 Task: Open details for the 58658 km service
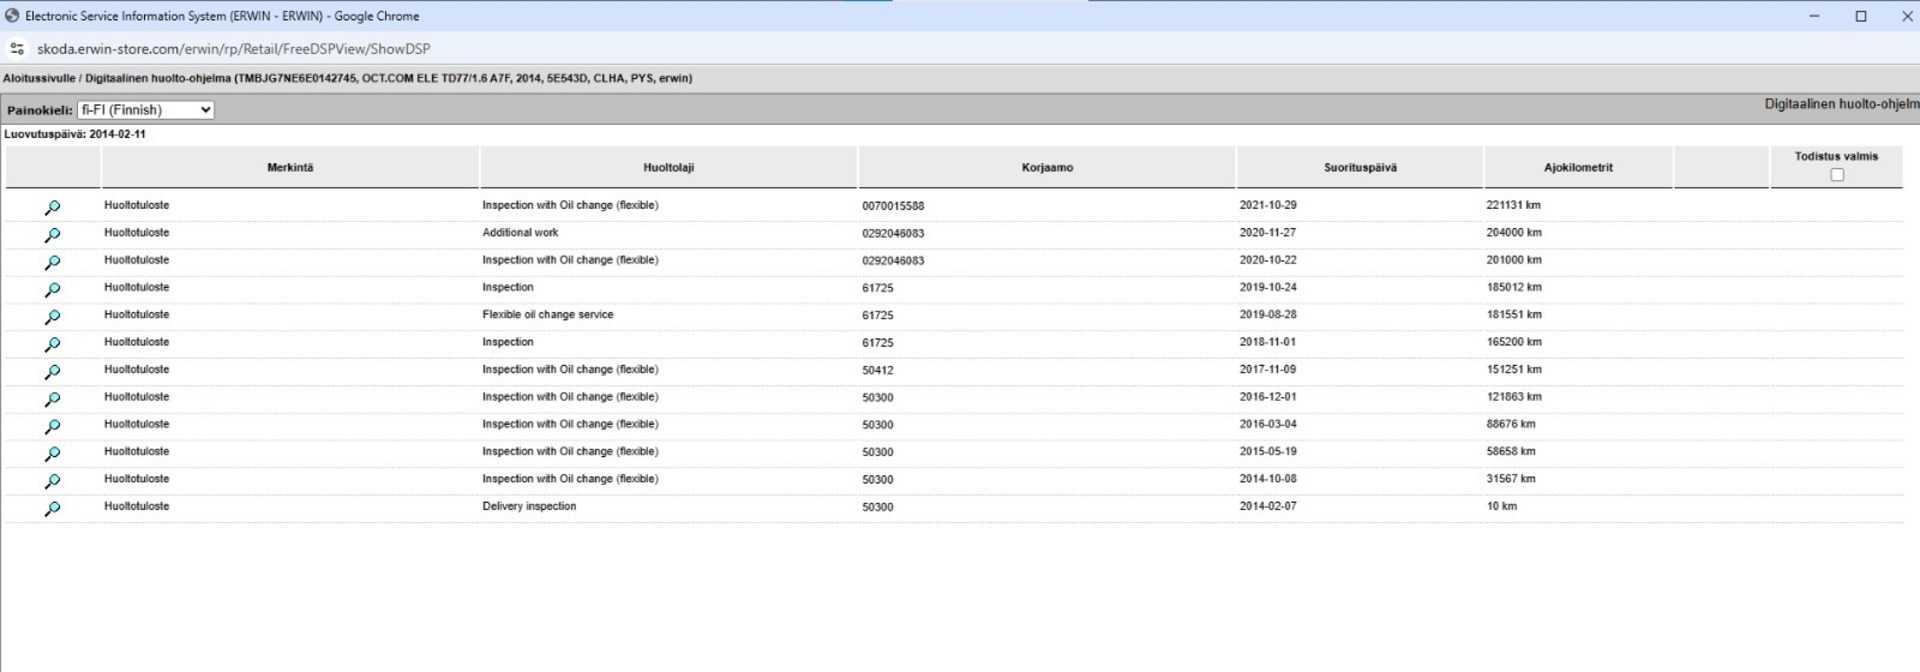pos(52,454)
